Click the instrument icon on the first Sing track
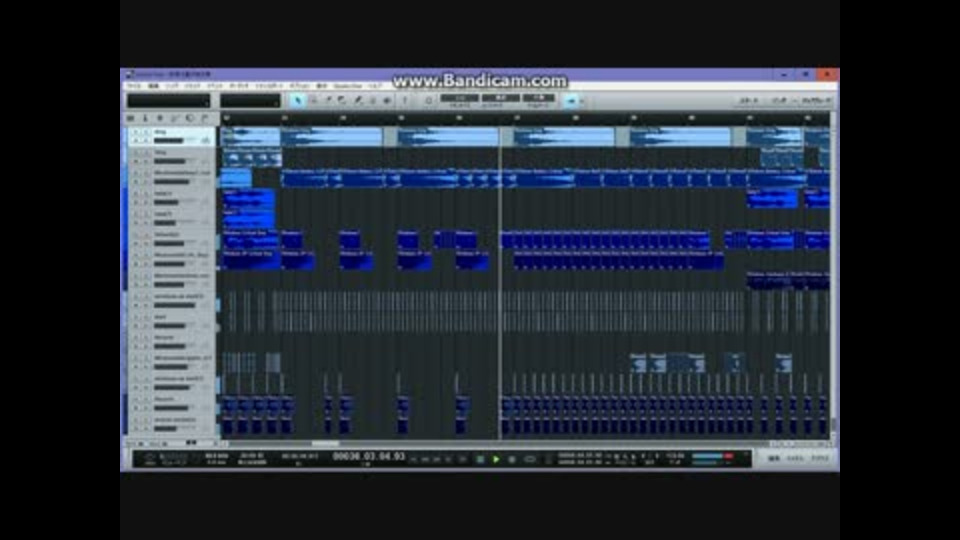The height and width of the screenshot is (540, 960). tap(206, 141)
